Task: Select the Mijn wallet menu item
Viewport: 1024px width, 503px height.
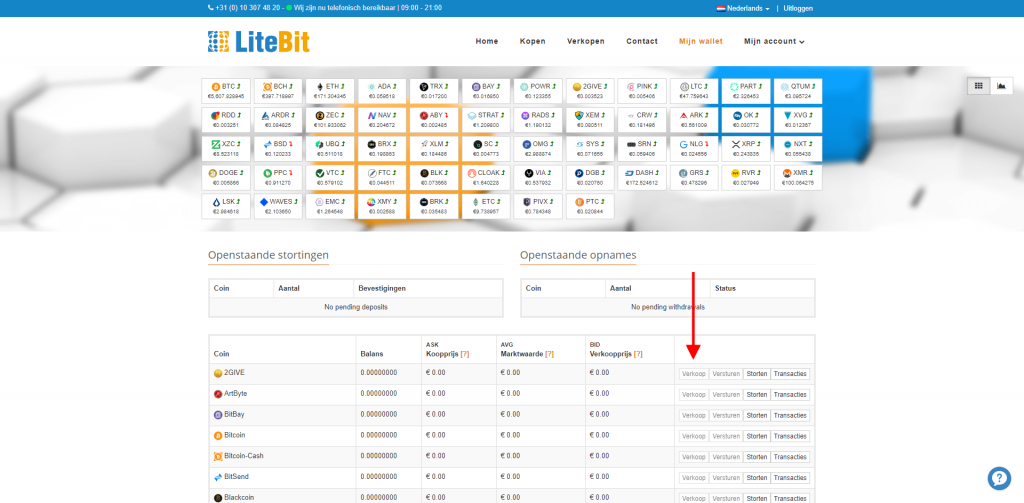Action: coord(701,41)
